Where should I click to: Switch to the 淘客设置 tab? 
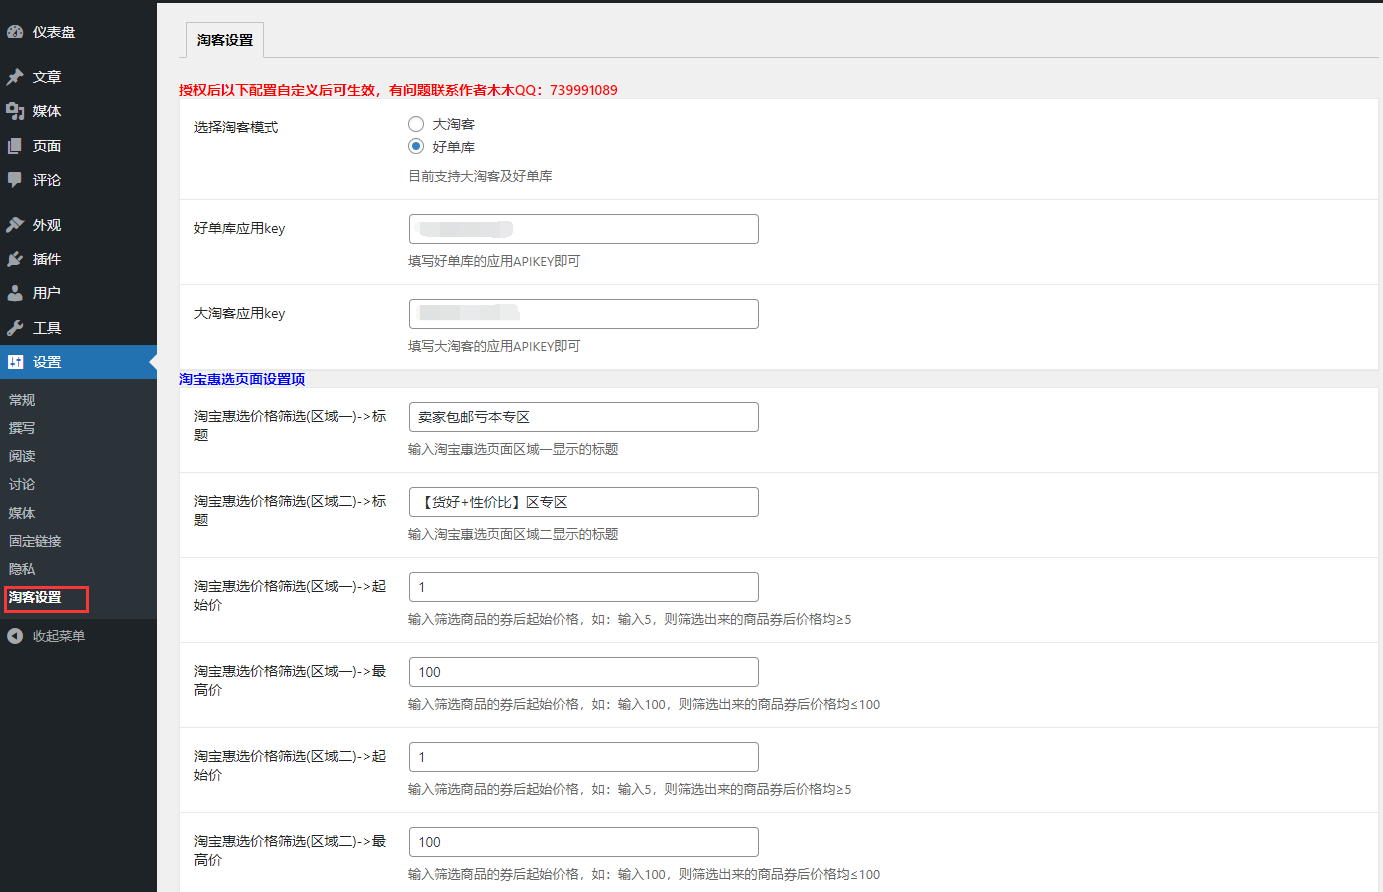[x=225, y=40]
